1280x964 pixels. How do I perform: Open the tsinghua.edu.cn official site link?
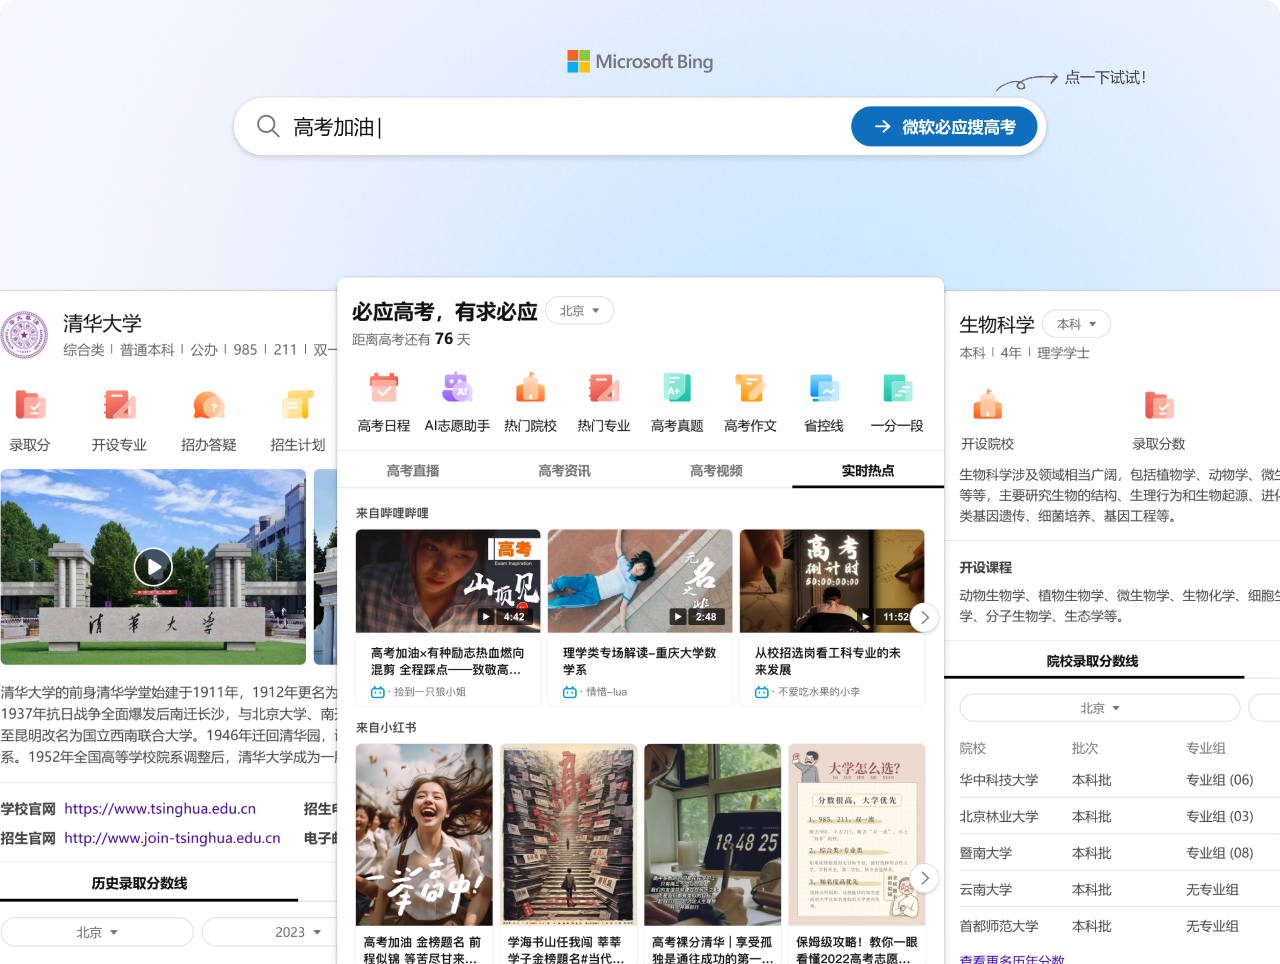(160, 809)
